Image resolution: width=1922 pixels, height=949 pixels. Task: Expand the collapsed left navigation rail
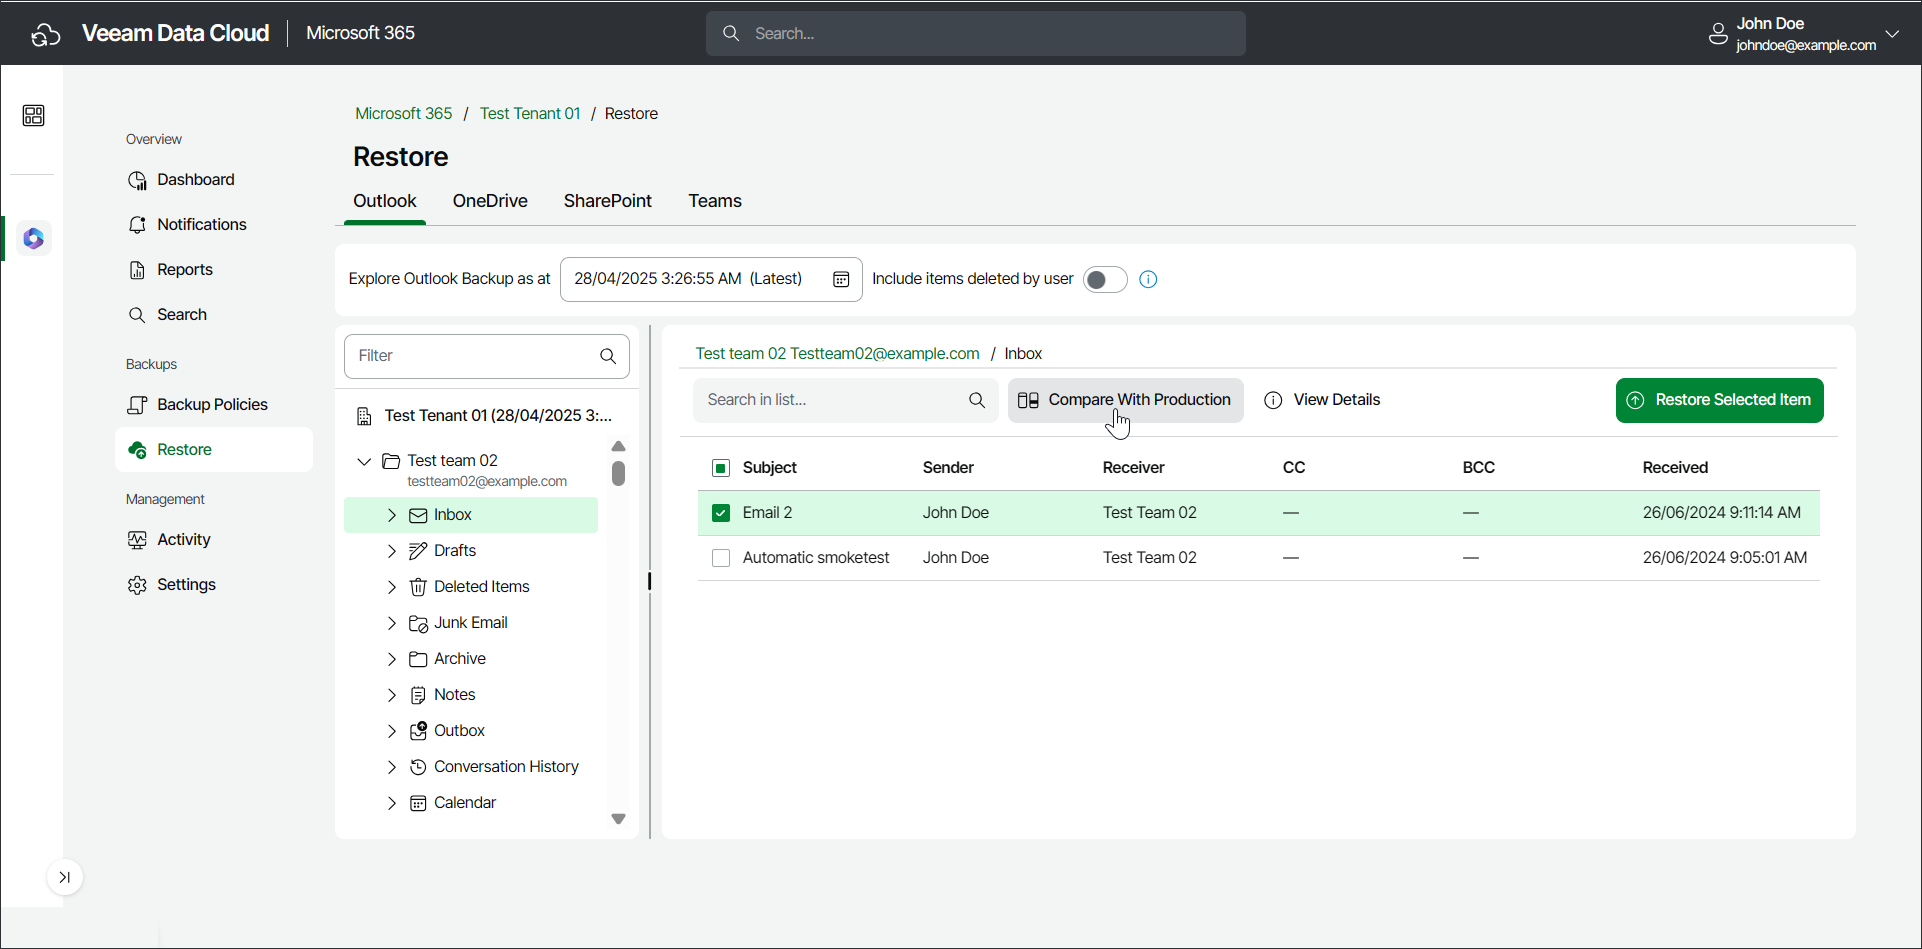click(x=64, y=878)
